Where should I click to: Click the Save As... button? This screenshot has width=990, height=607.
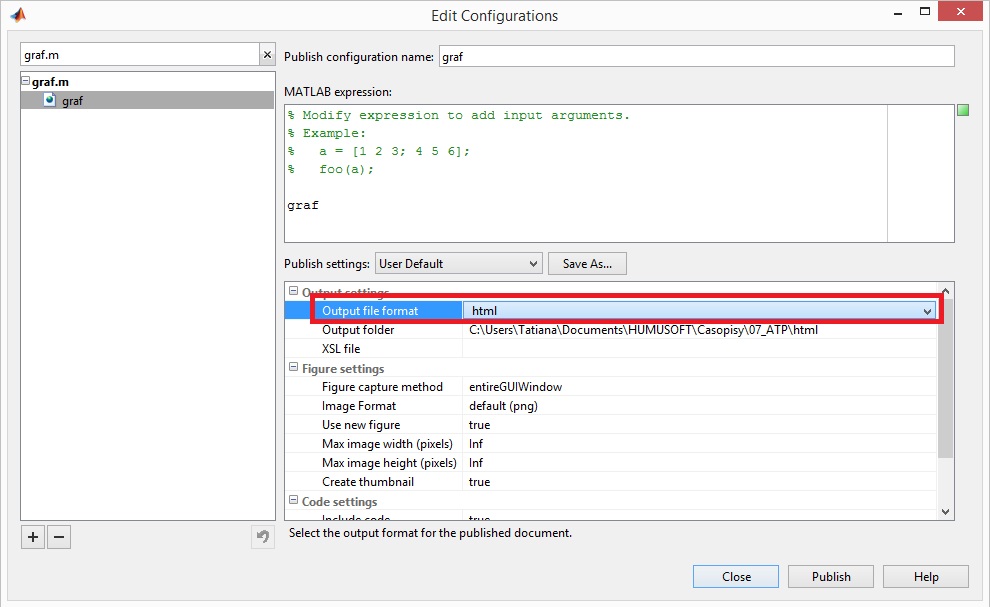click(587, 263)
